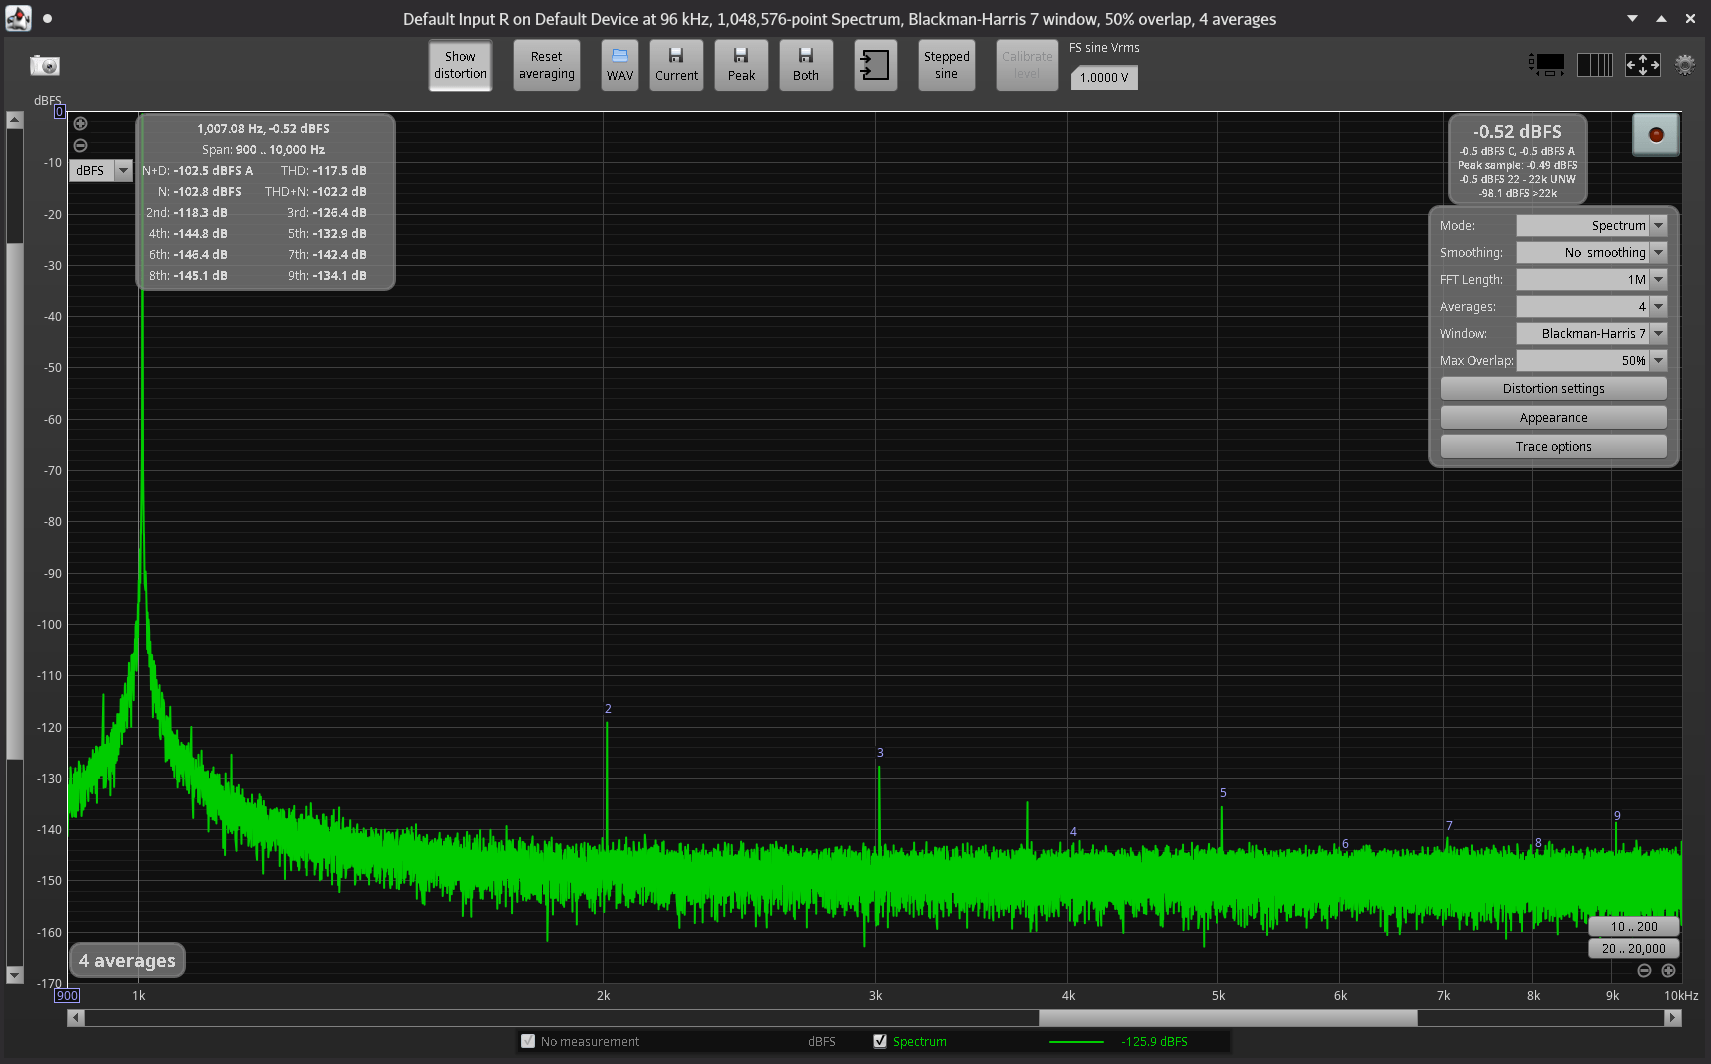Click the vertical scrollbar thumb

pos(14,500)
